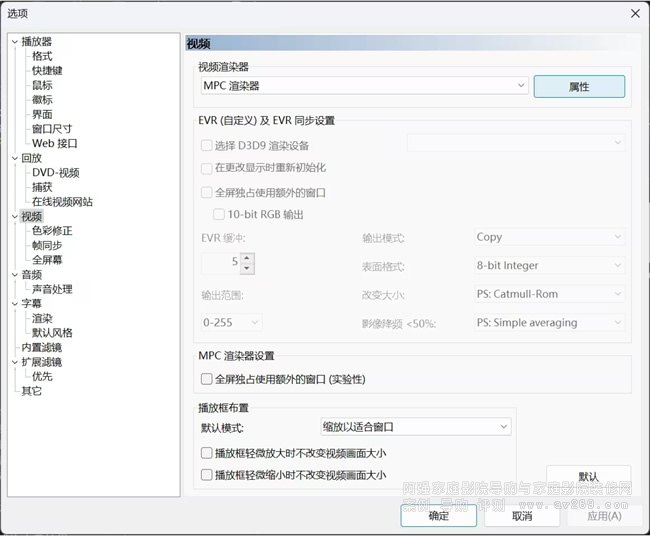Enable 全屏独占使用额外的窗口 (实验性) checkbox
The image size is (650, 536).
[207, 380]
